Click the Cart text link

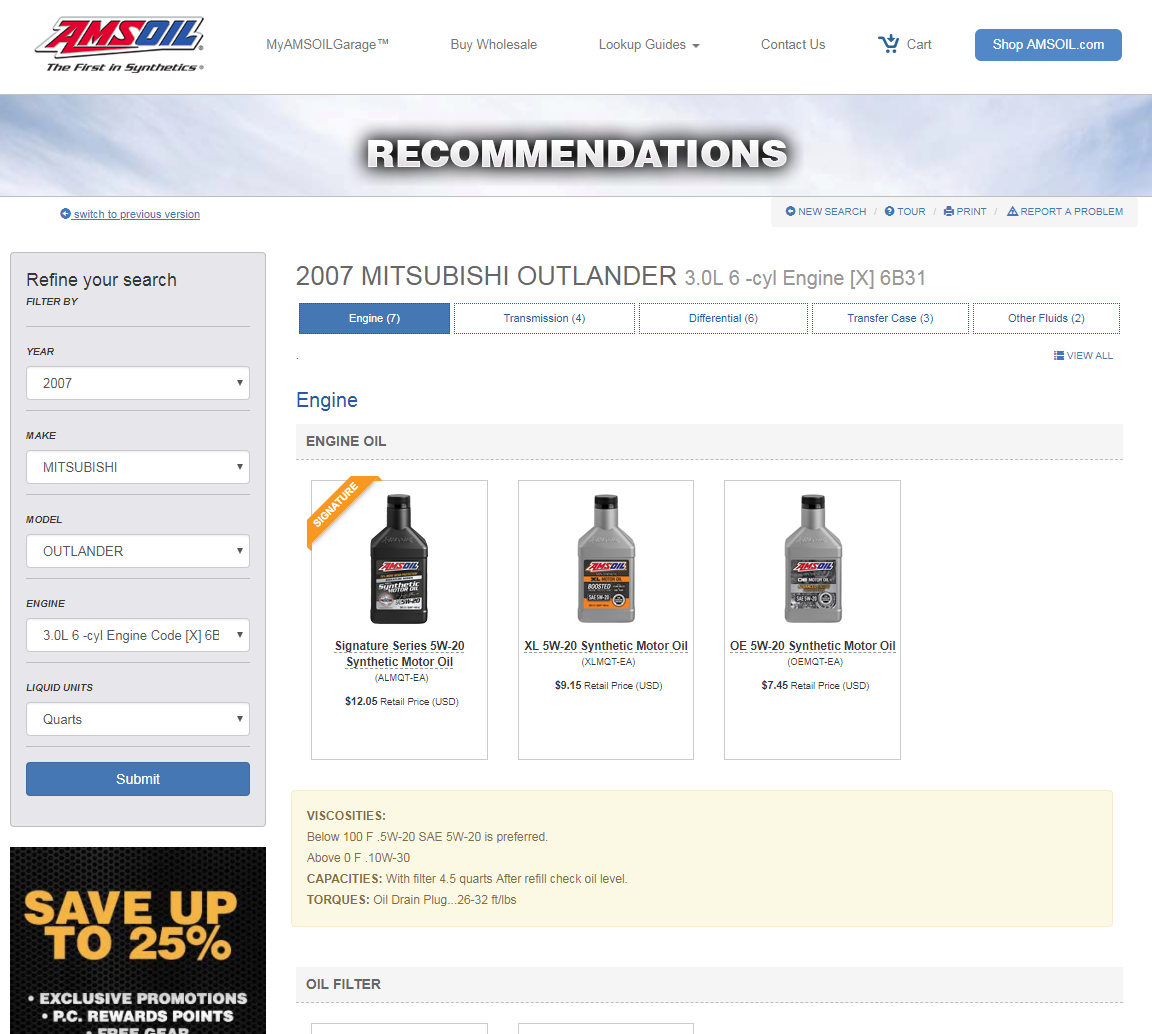[918, 45]
